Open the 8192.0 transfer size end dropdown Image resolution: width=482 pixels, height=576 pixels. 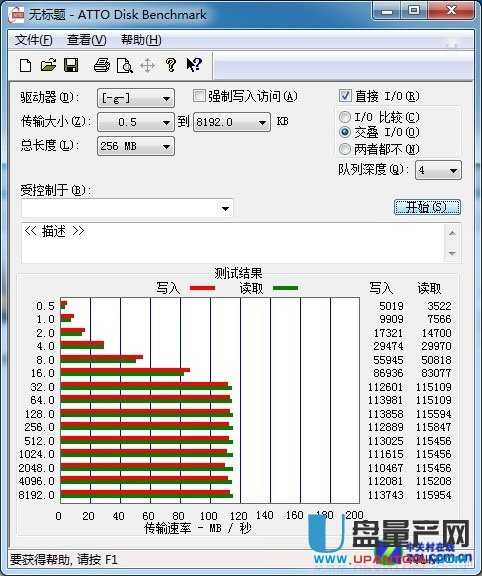[232, 122]
